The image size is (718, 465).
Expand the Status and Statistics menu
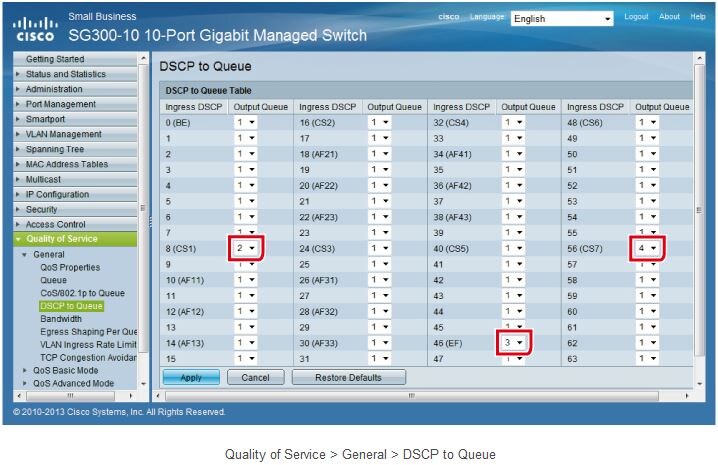point(65,74)
